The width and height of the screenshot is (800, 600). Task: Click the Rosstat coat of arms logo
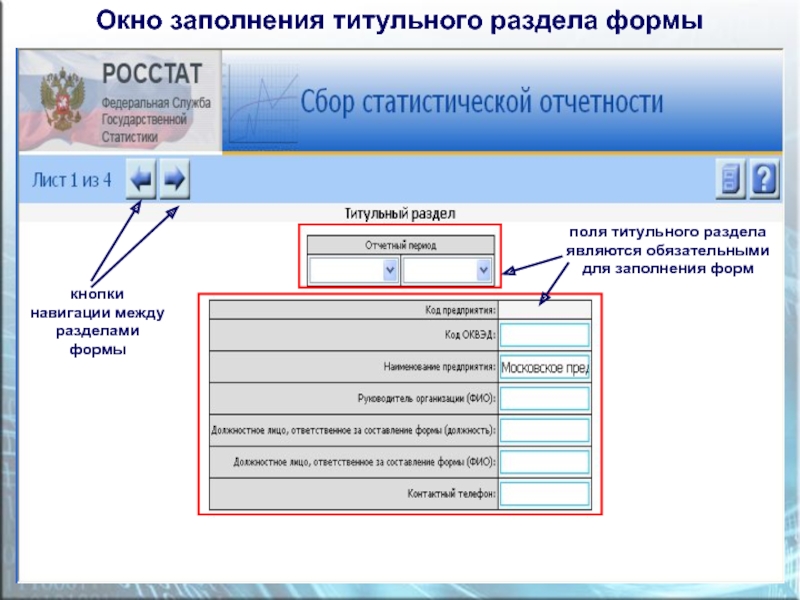pos(63,99)
